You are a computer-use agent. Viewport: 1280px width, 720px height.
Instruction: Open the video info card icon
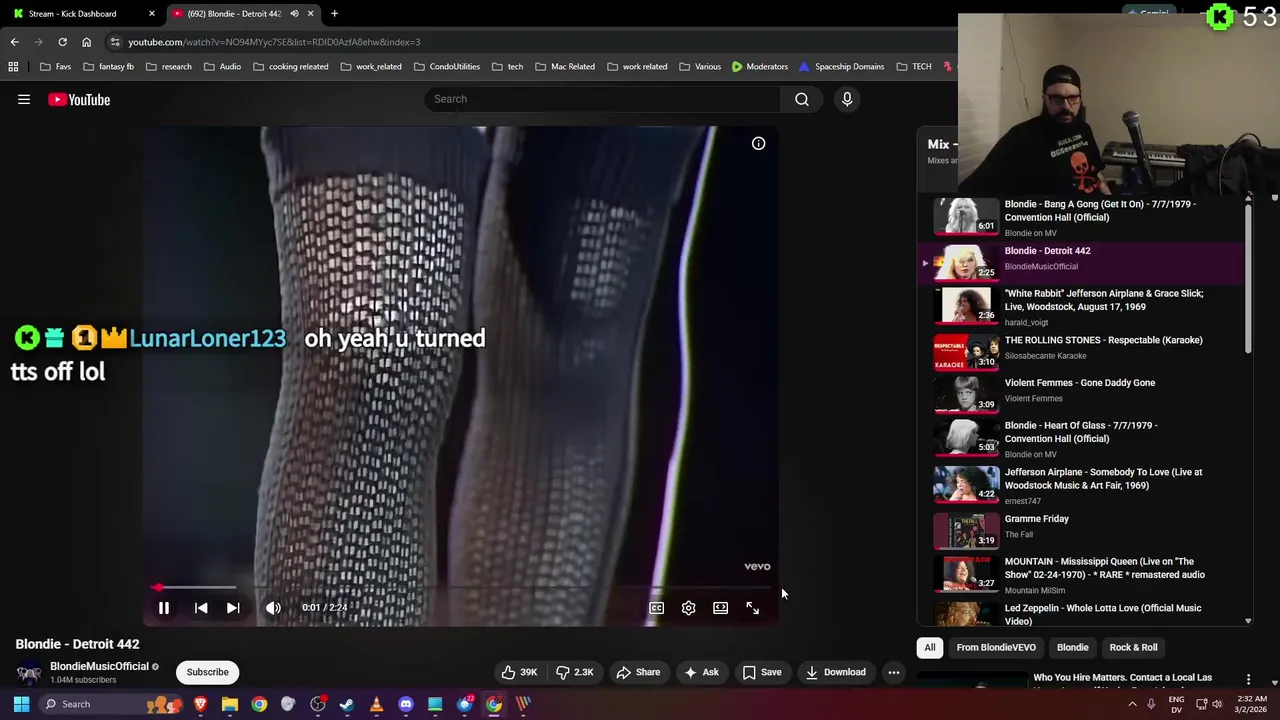click(759, 143)
